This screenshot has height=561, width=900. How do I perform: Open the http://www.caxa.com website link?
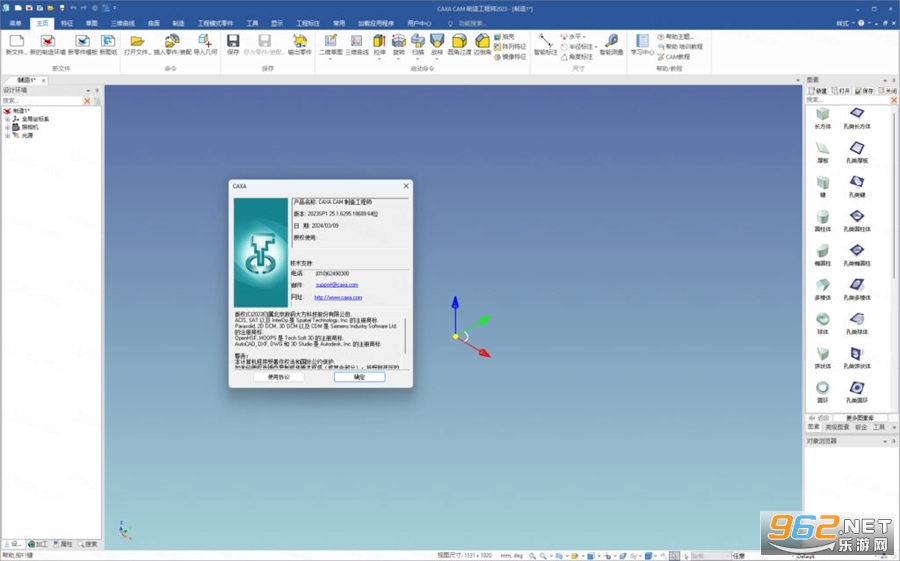tap(338, 297)
